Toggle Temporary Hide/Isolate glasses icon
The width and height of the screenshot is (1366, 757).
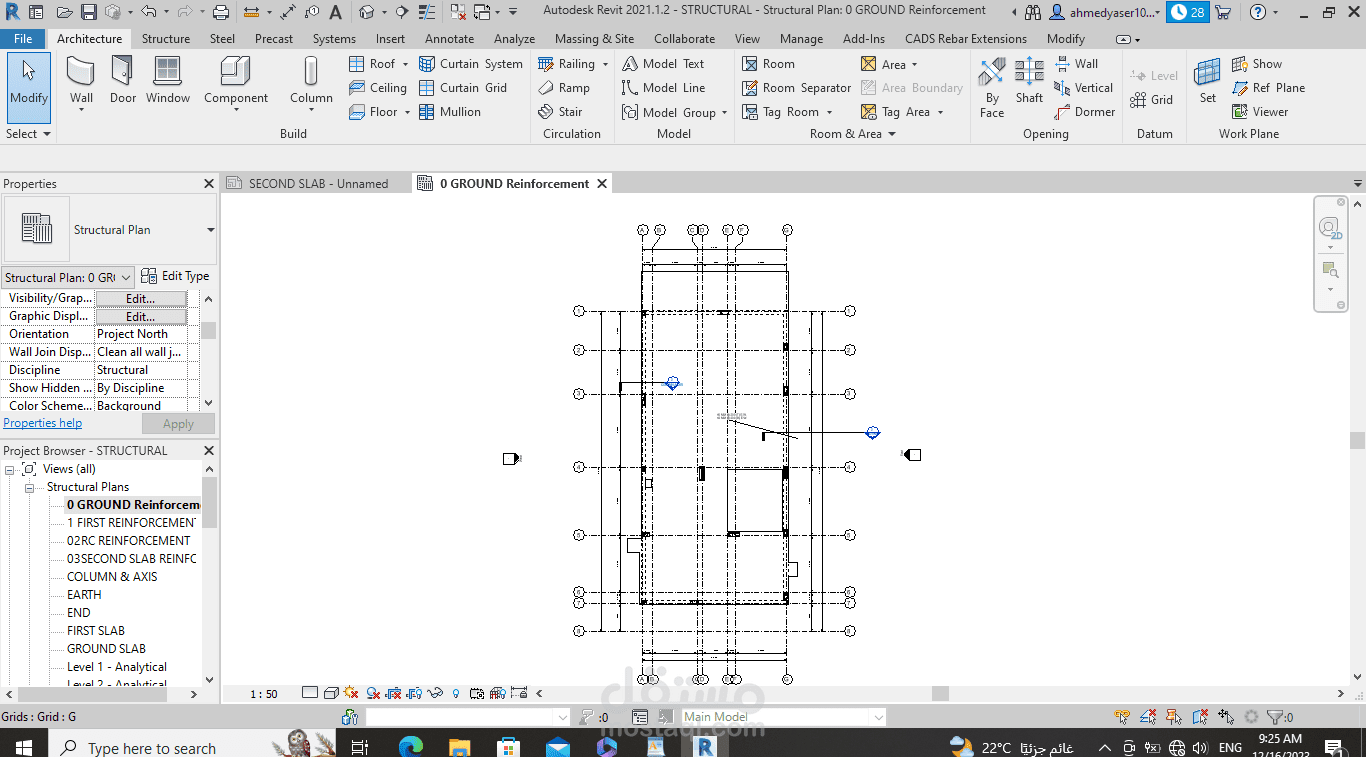point(435,693)
